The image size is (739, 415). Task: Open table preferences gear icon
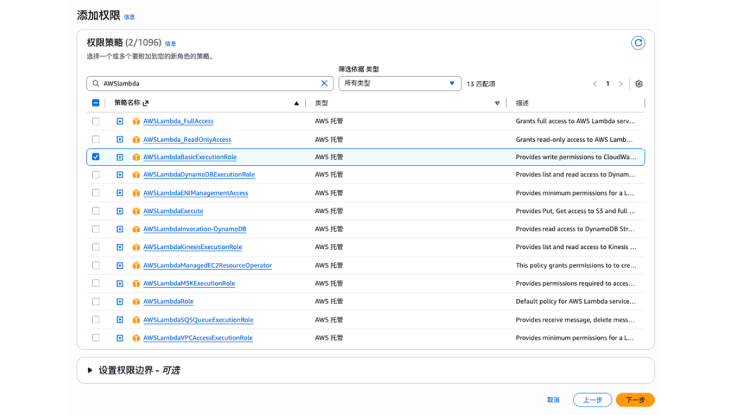pyautogui.click(x=639, y=84)
